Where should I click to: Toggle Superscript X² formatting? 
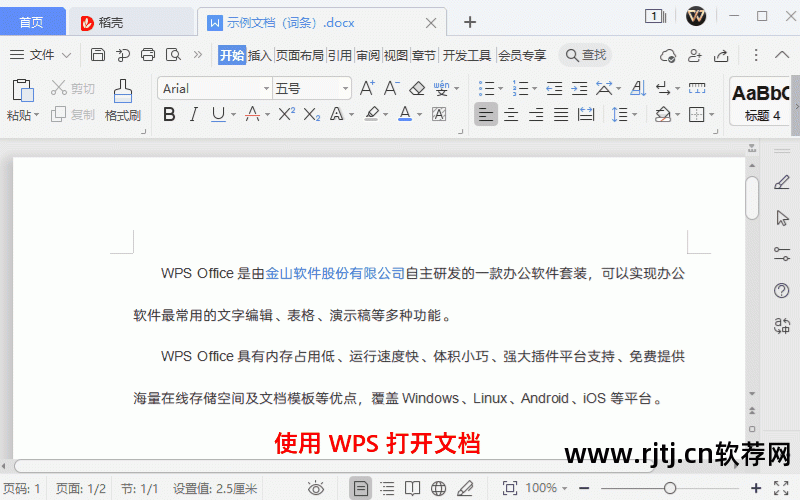pyautogui.click(x=286, y=114)
